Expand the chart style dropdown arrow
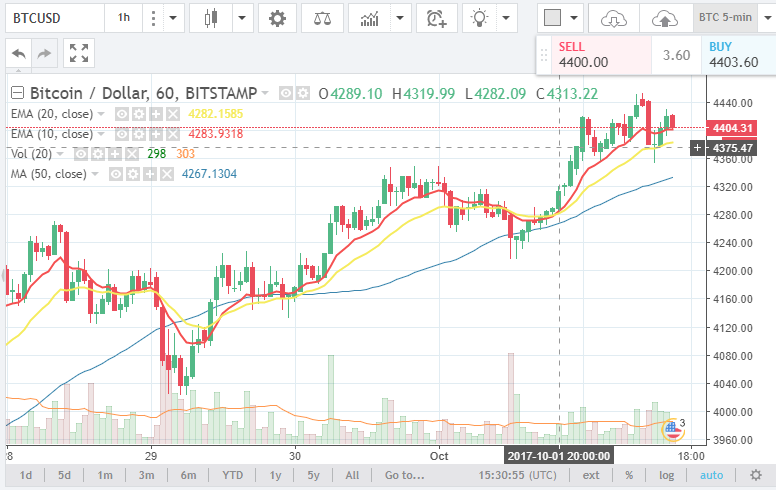This screenshot has height=490, width=776. point(242,18)
